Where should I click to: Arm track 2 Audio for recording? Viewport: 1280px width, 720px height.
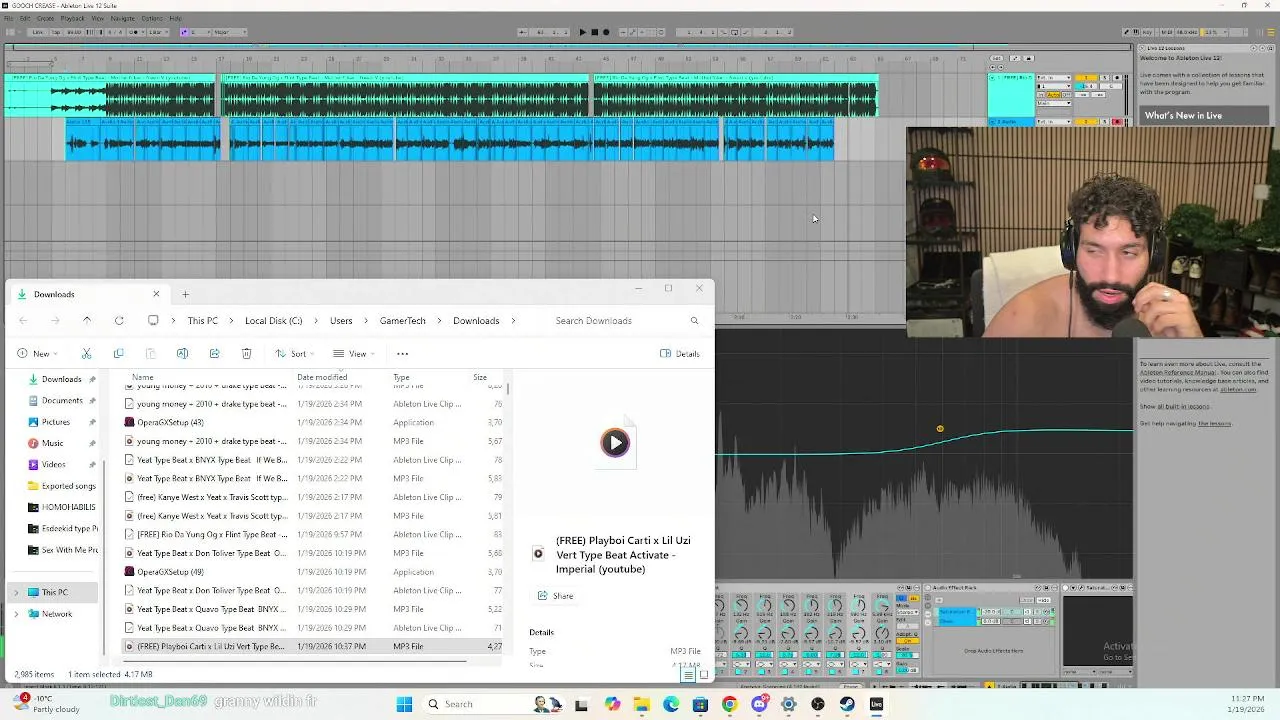point(1117,122)
